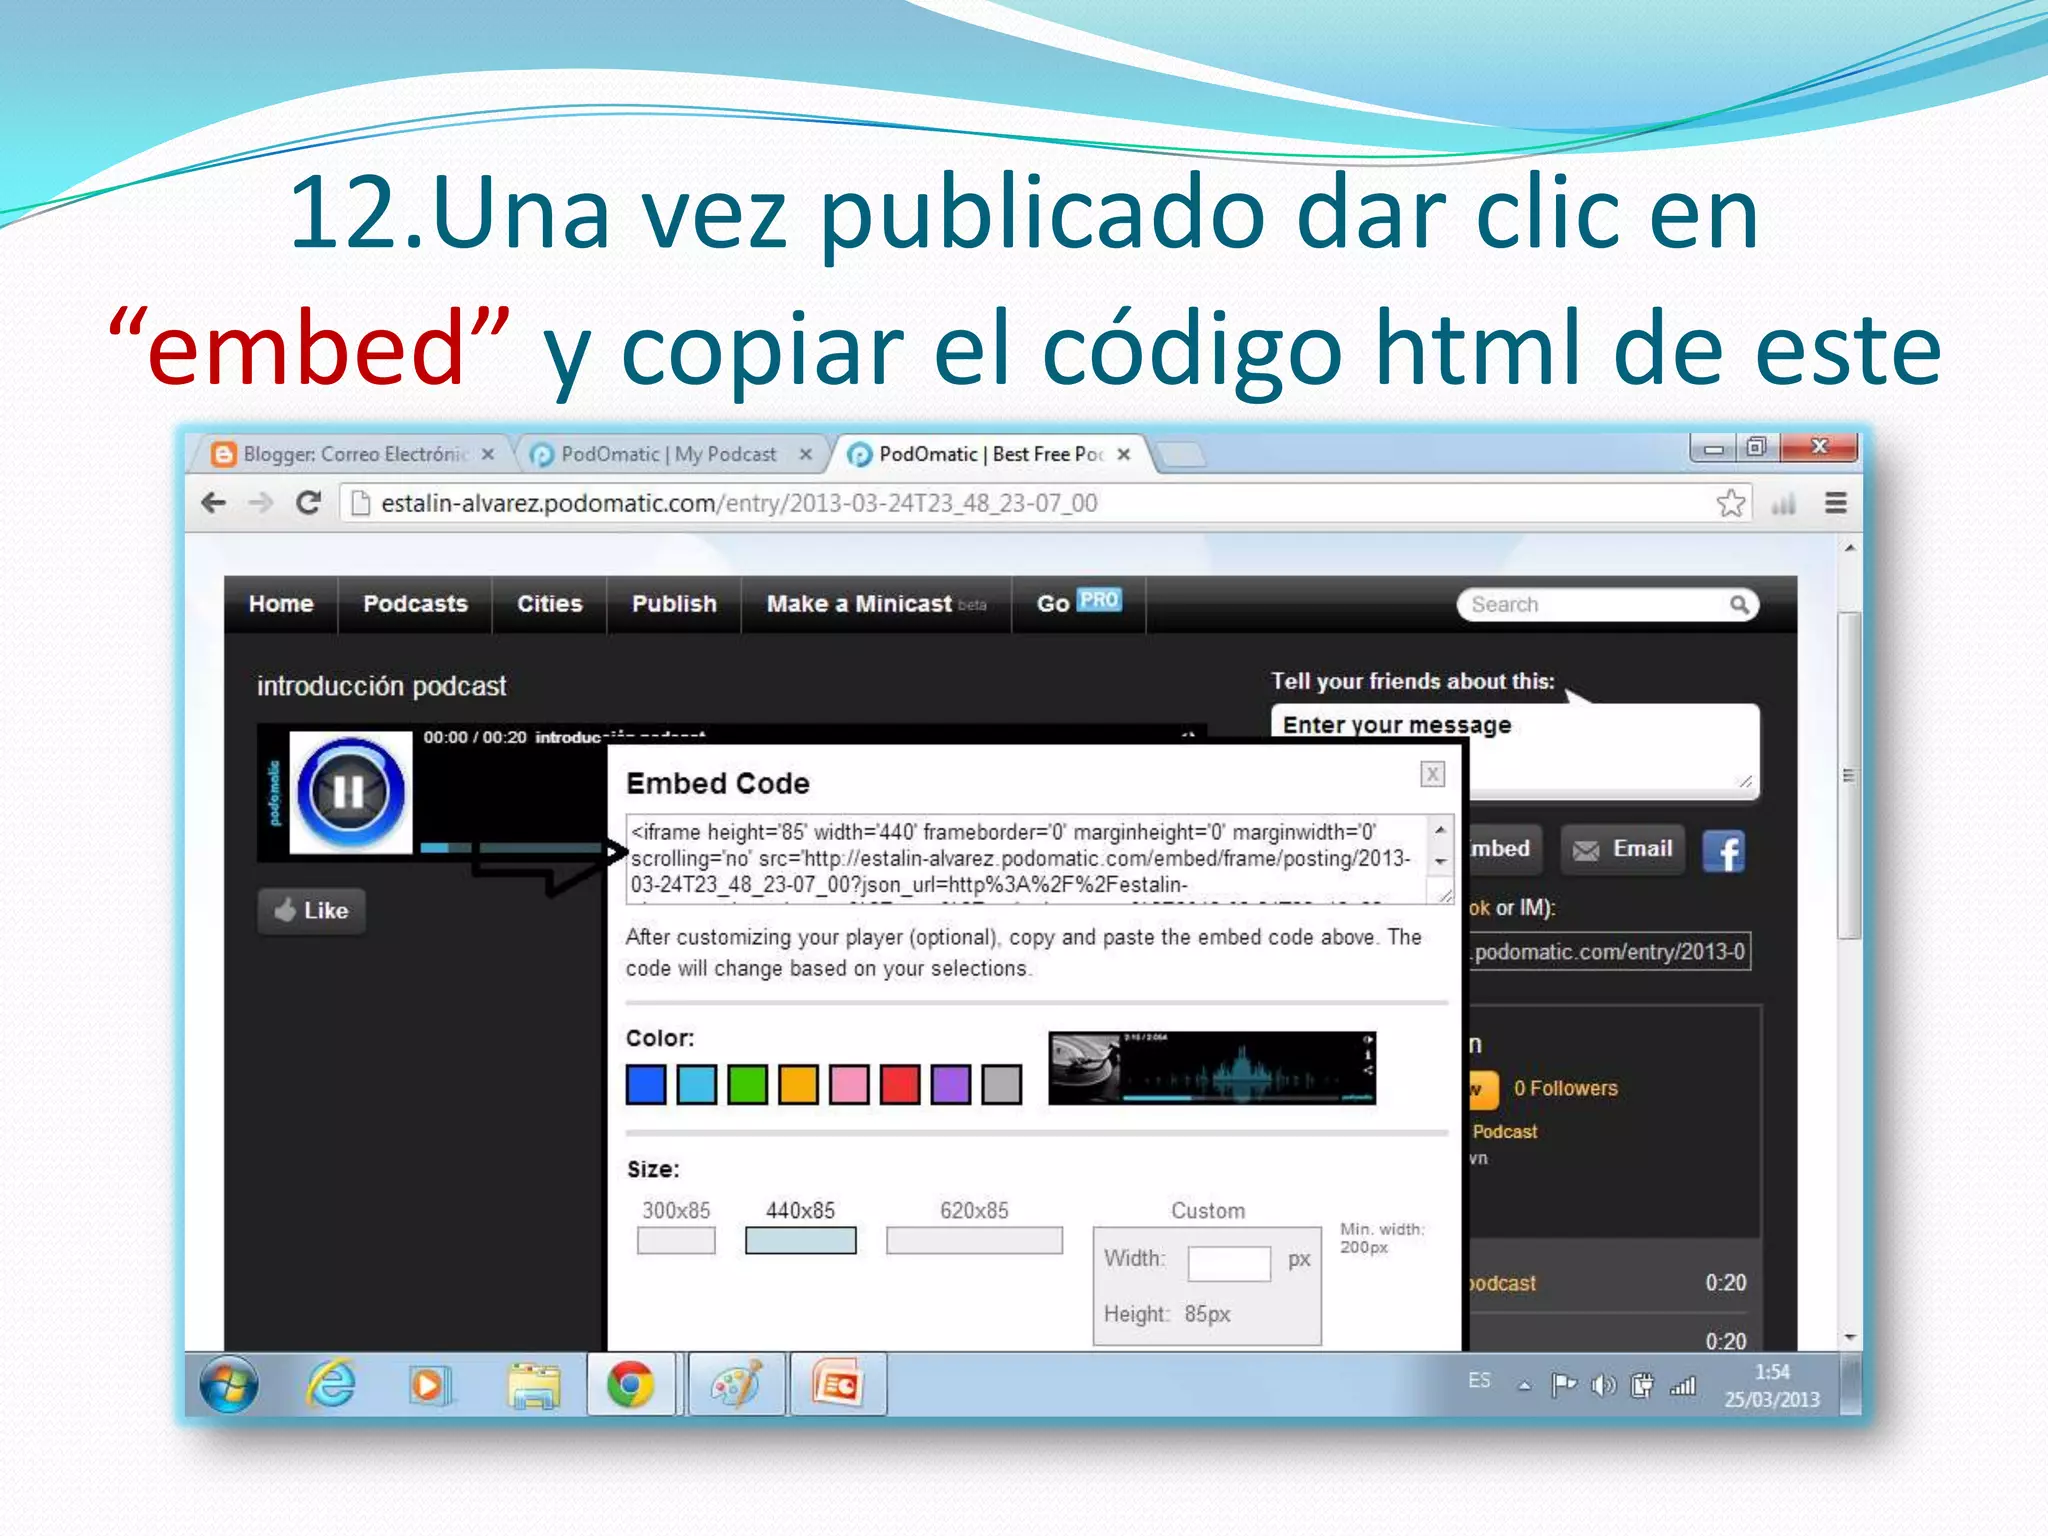
Task: Click the Enter your message box
Action: (x=1515, y=750)
